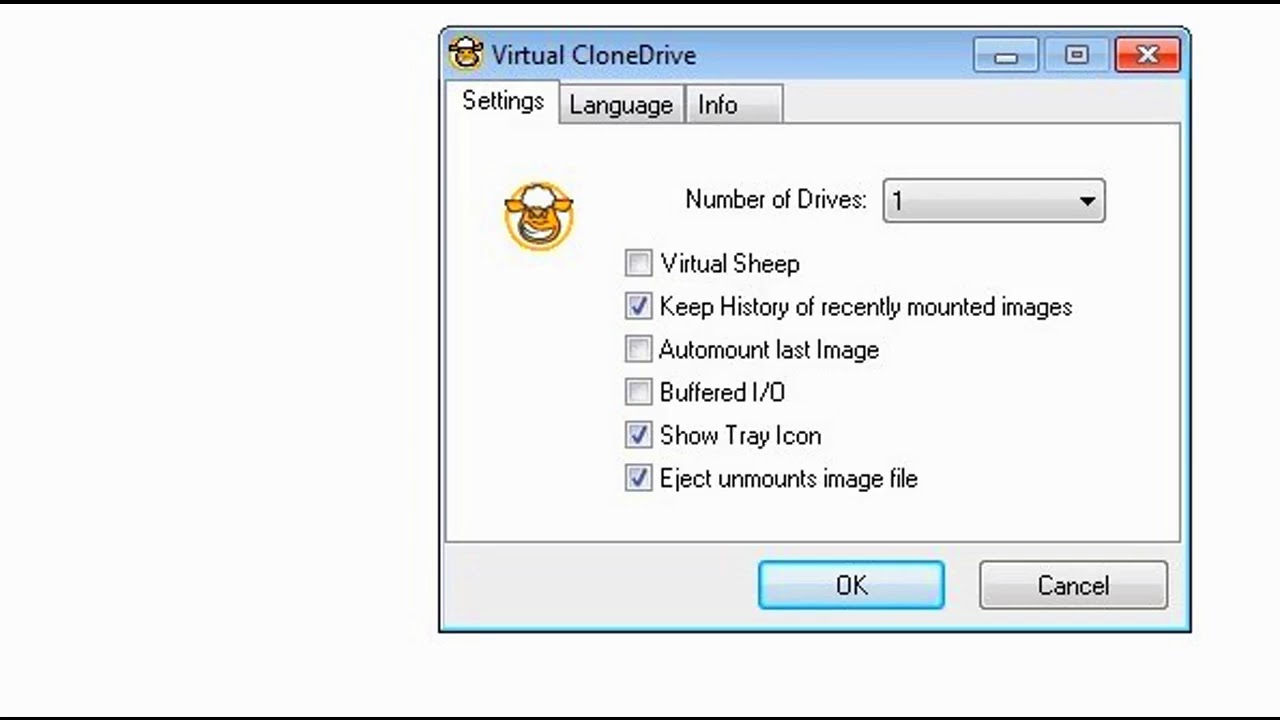Click the Cancel button
The image size is (1280, 720).
(x=1073, y=585)
